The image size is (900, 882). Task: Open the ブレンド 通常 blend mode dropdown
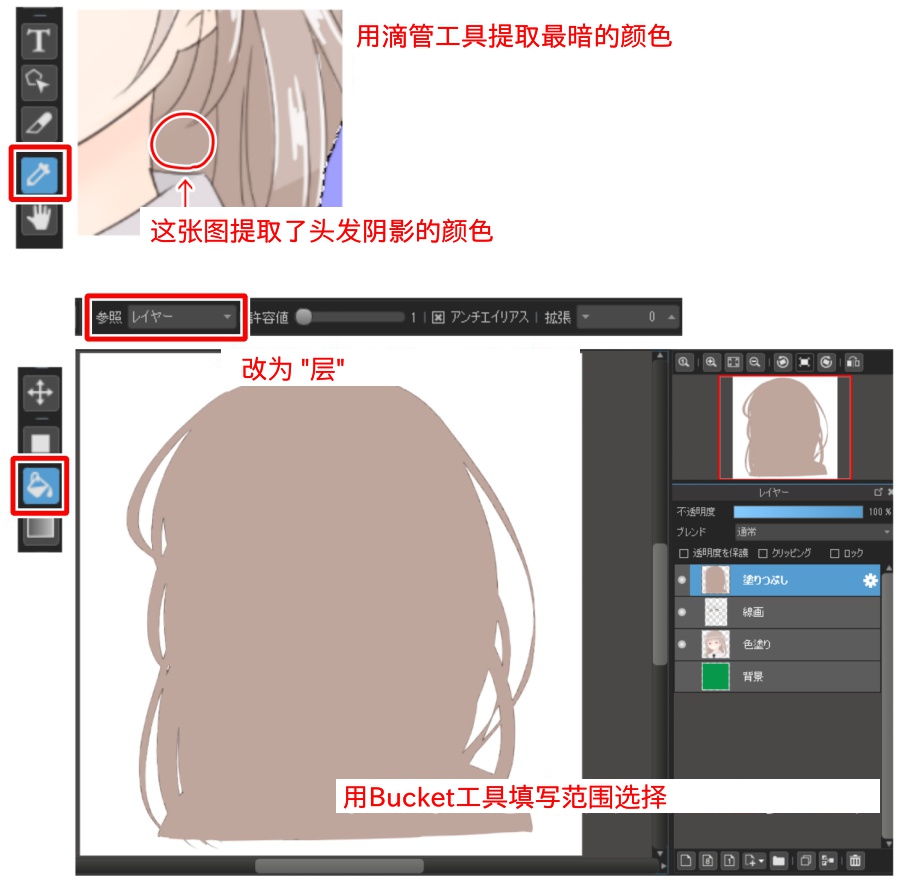click(x=813, y=533)
